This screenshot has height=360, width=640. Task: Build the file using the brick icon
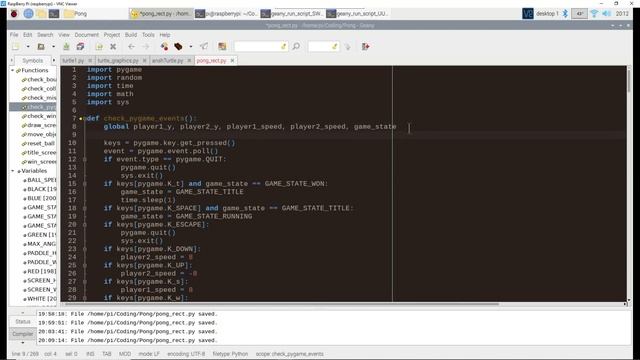(178, 47)
